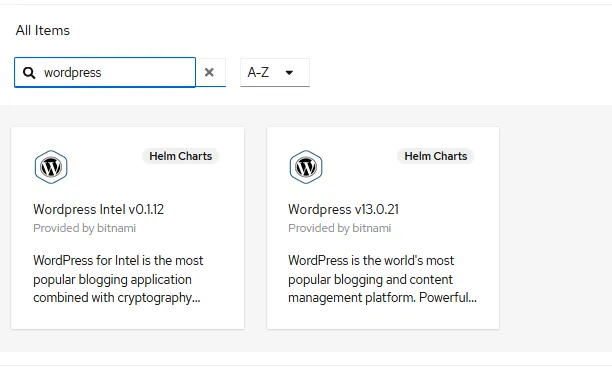Click the 'Provided by bitnami' text under Wordpress v13.0.21
612x384 pixels.
pos(340,228)
